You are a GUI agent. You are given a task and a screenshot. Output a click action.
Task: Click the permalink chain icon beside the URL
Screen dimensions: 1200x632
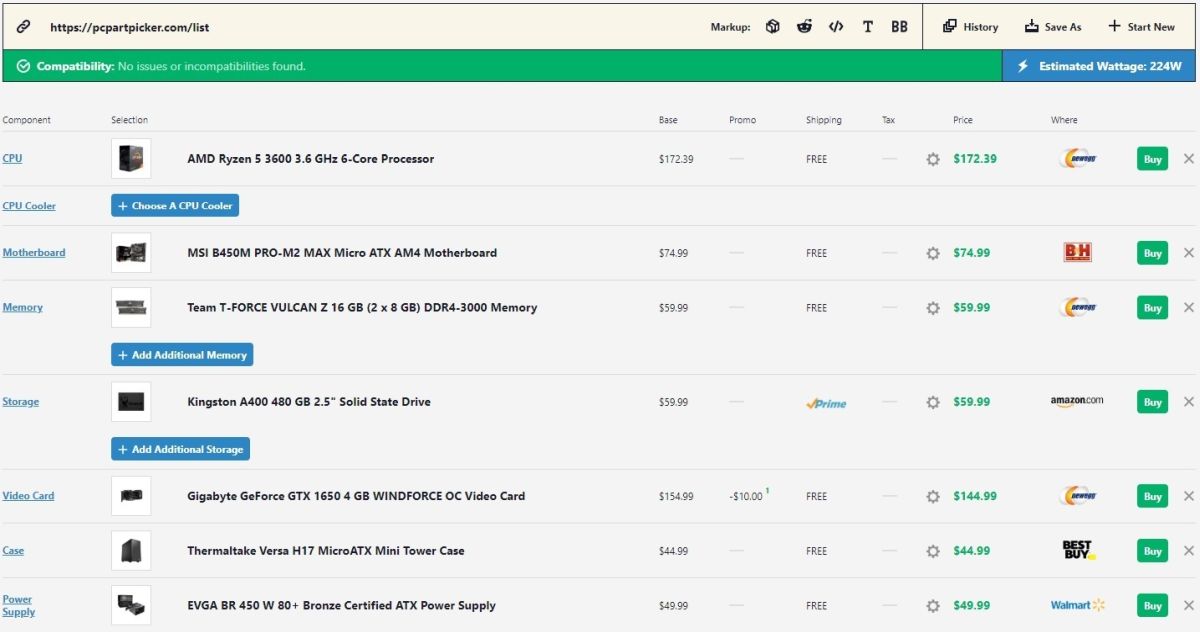pos(24,27)
